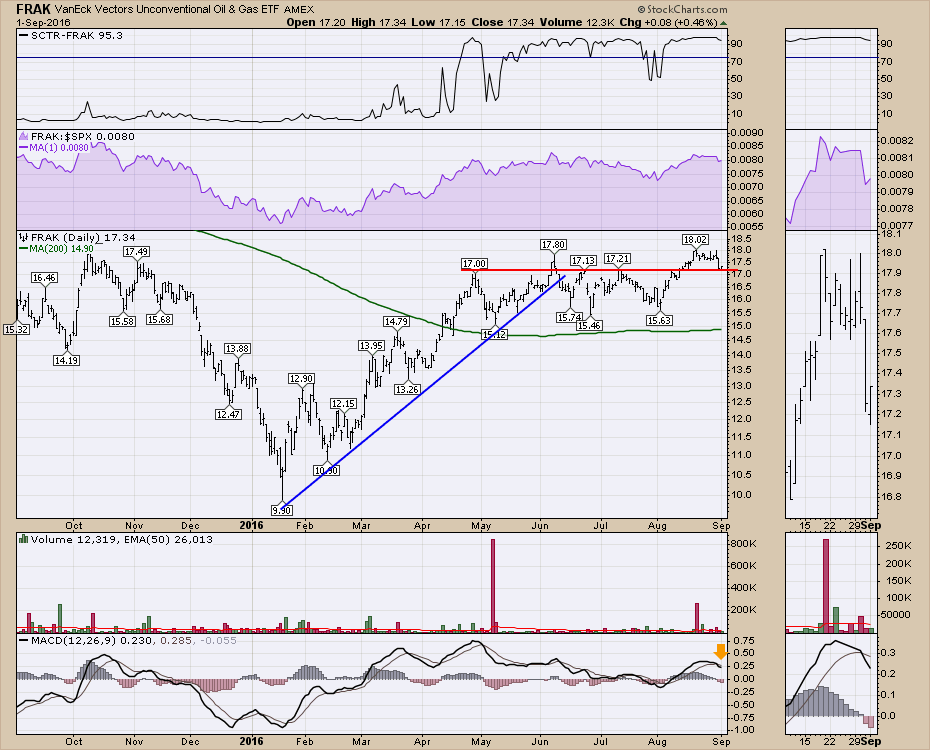
Task: Click the 15.68 low label
Action: (x=159, y=320)
